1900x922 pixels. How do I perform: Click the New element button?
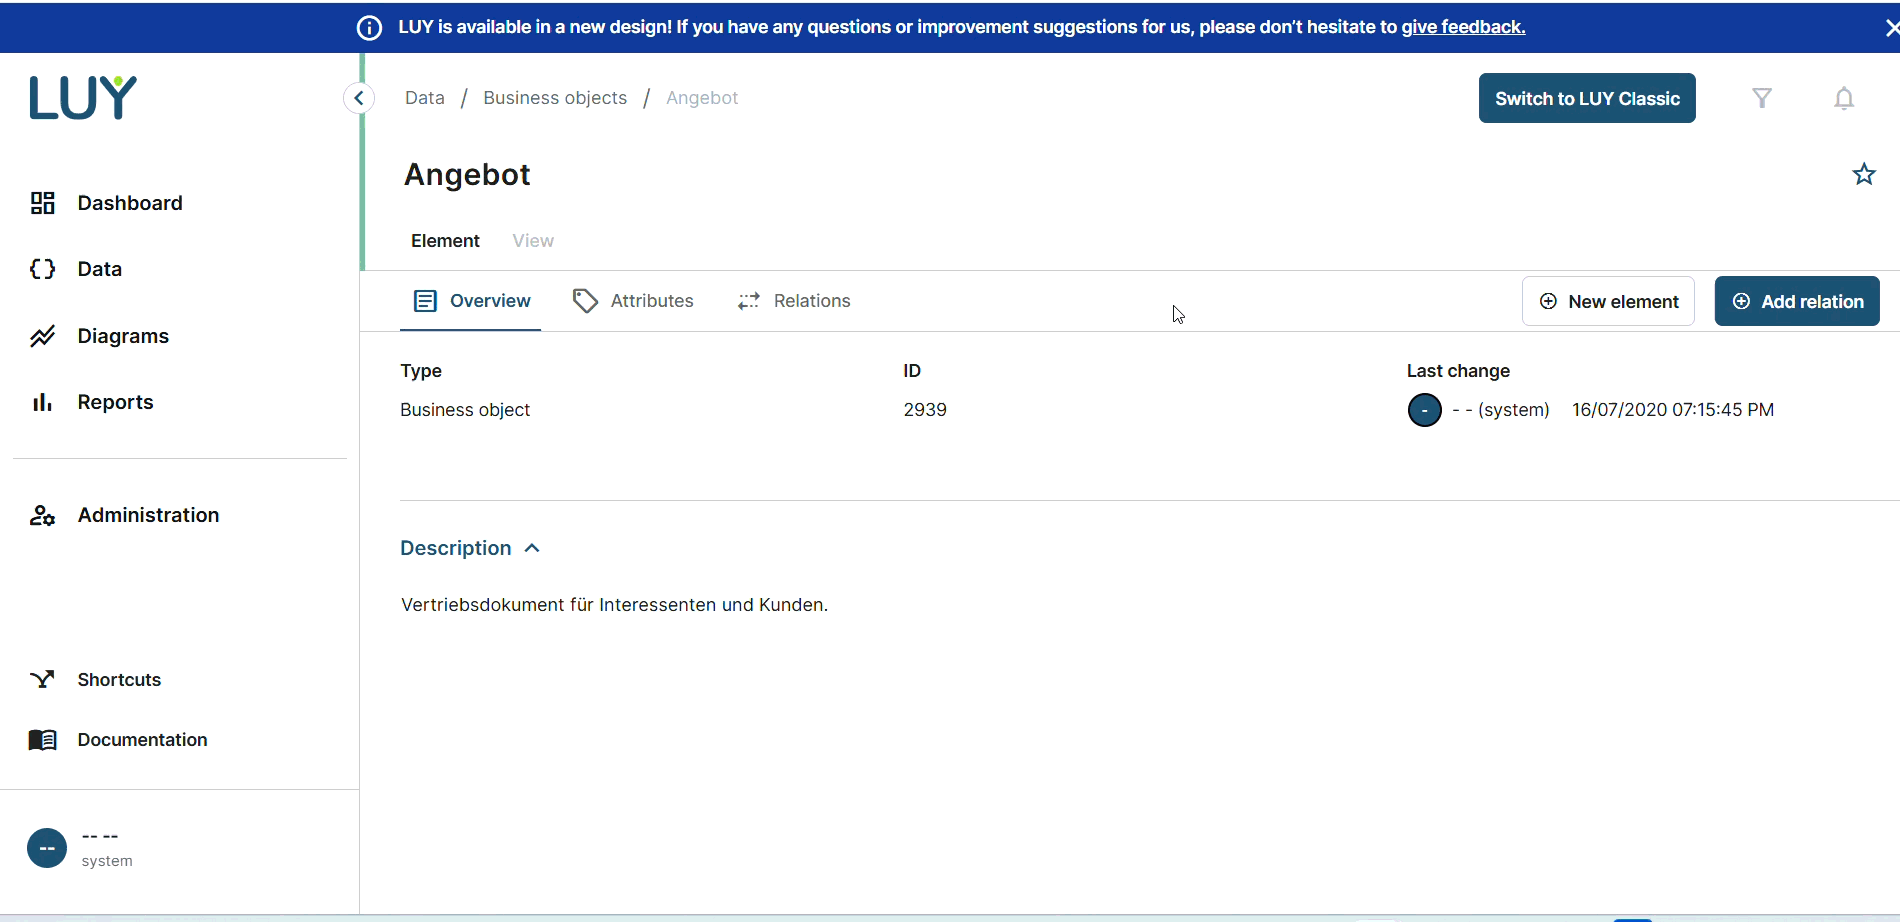pyautogui.click(x=1608, y=301)
